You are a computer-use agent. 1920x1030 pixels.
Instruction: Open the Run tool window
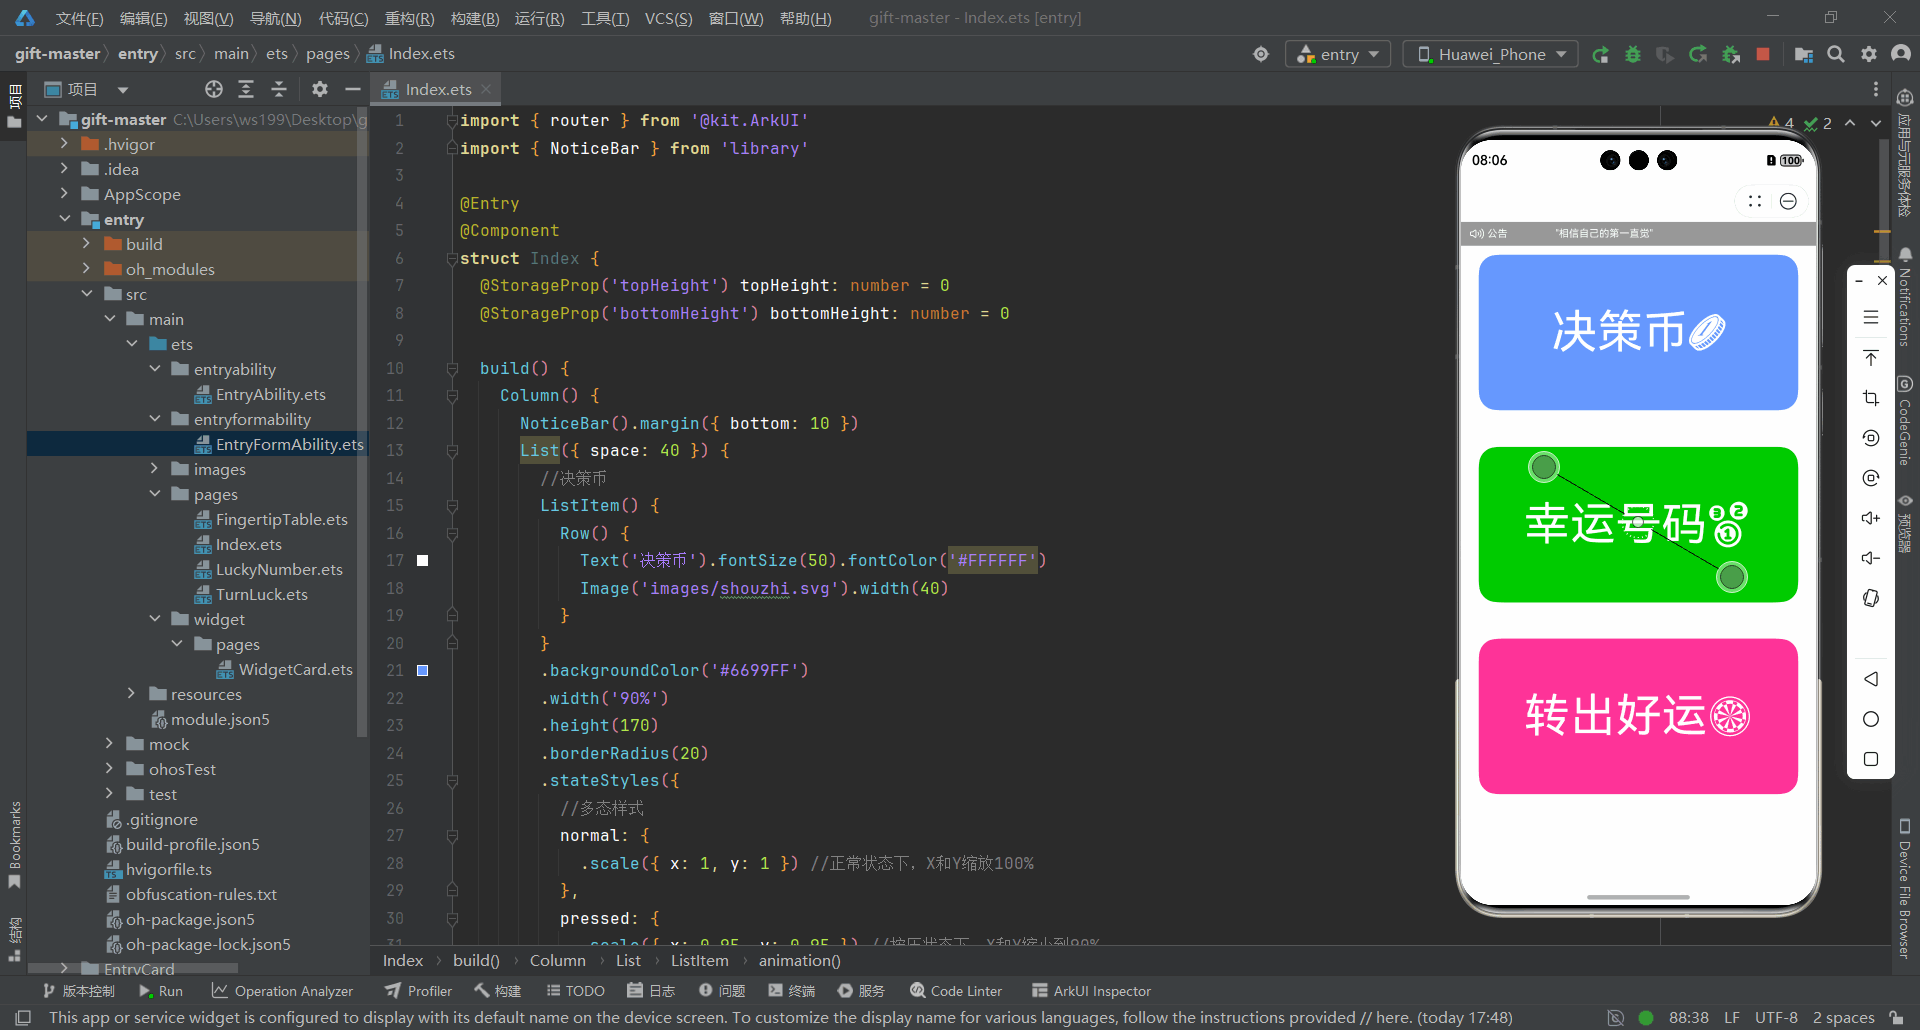pos(161,991)
